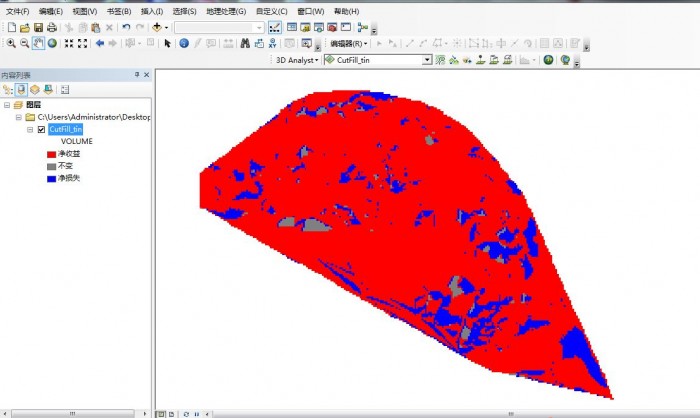The image size is (700, 418).
Task: Go back to previous extent arrow
Action: coord(99,43)
